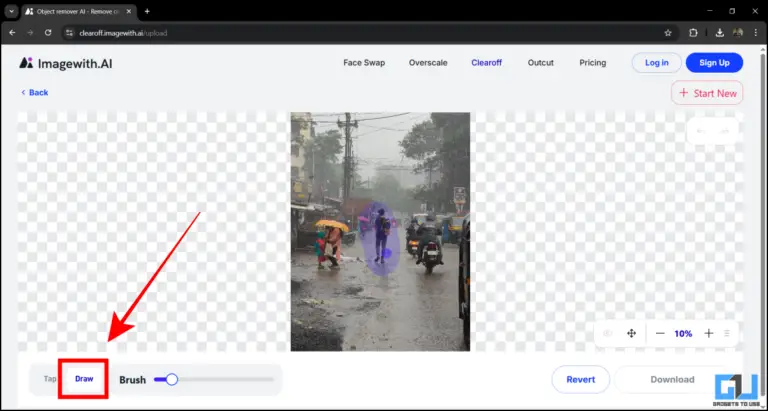Click the Revert button
The image size is (768, 411).
pos(581,379)
